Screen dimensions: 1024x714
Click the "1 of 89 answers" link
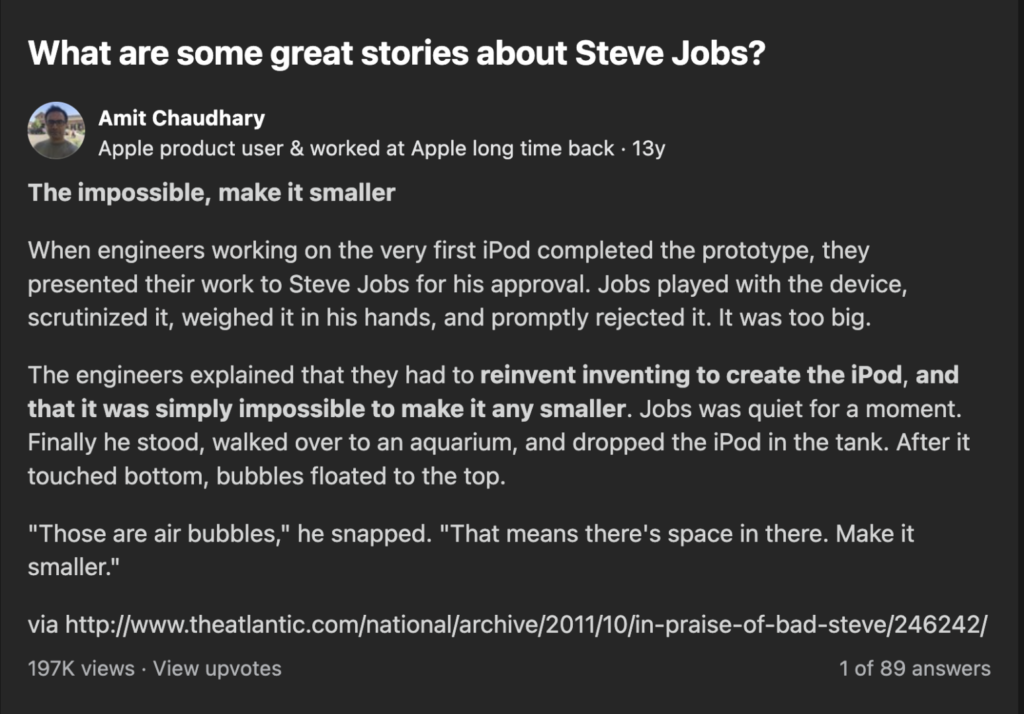915,668
